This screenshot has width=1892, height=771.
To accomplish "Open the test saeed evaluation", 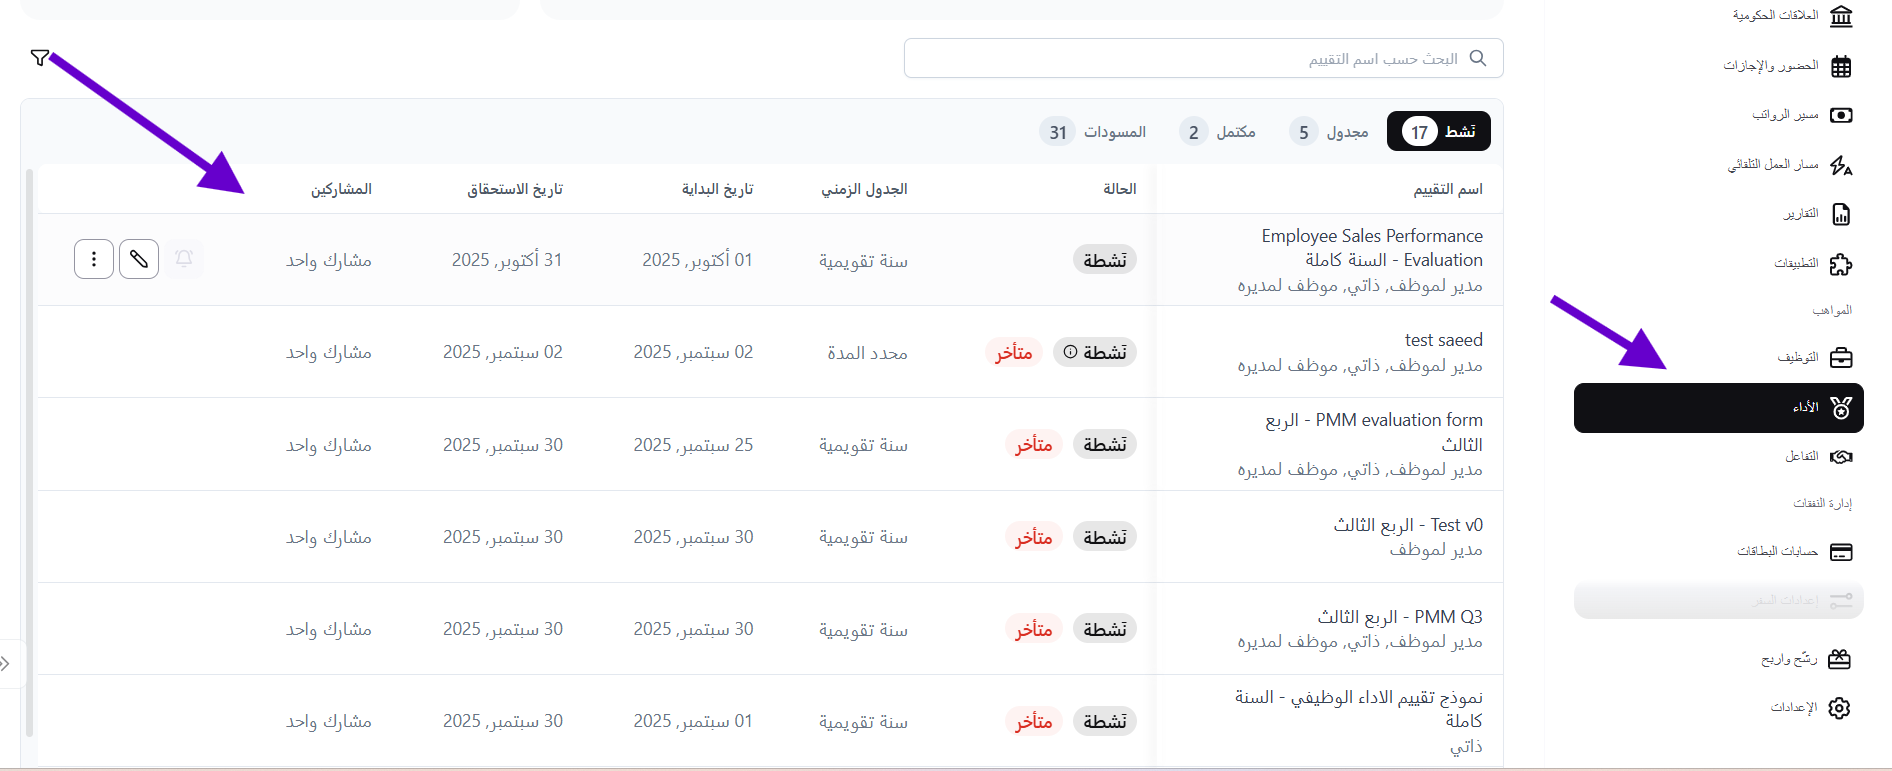I will pos(1443,340).
